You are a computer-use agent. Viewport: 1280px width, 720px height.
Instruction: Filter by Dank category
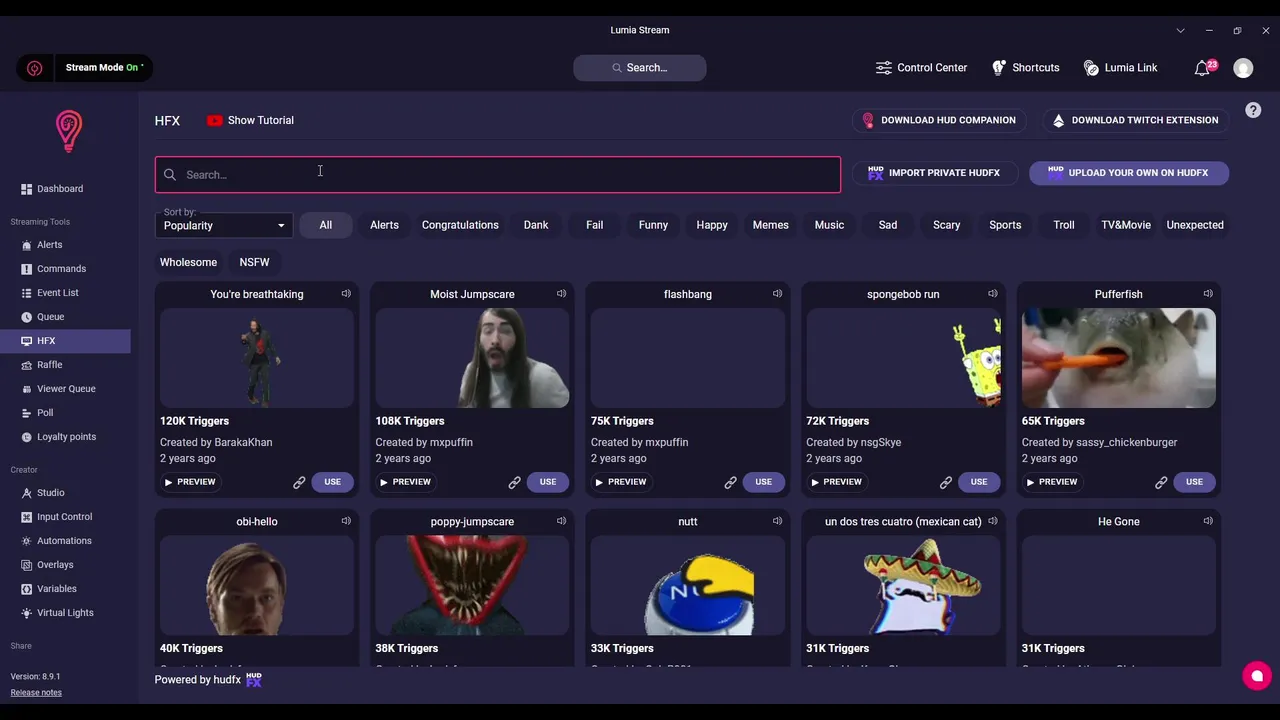(x=536, y=225)
